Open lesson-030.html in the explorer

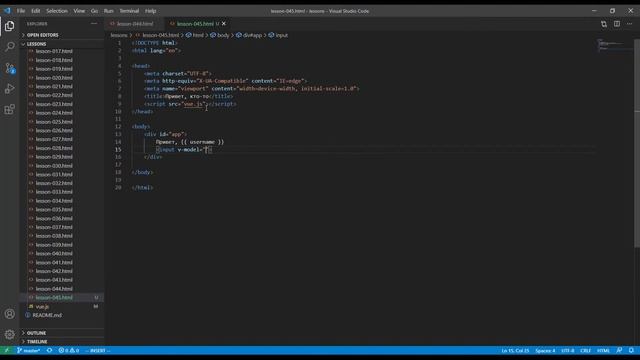point(54,166)
